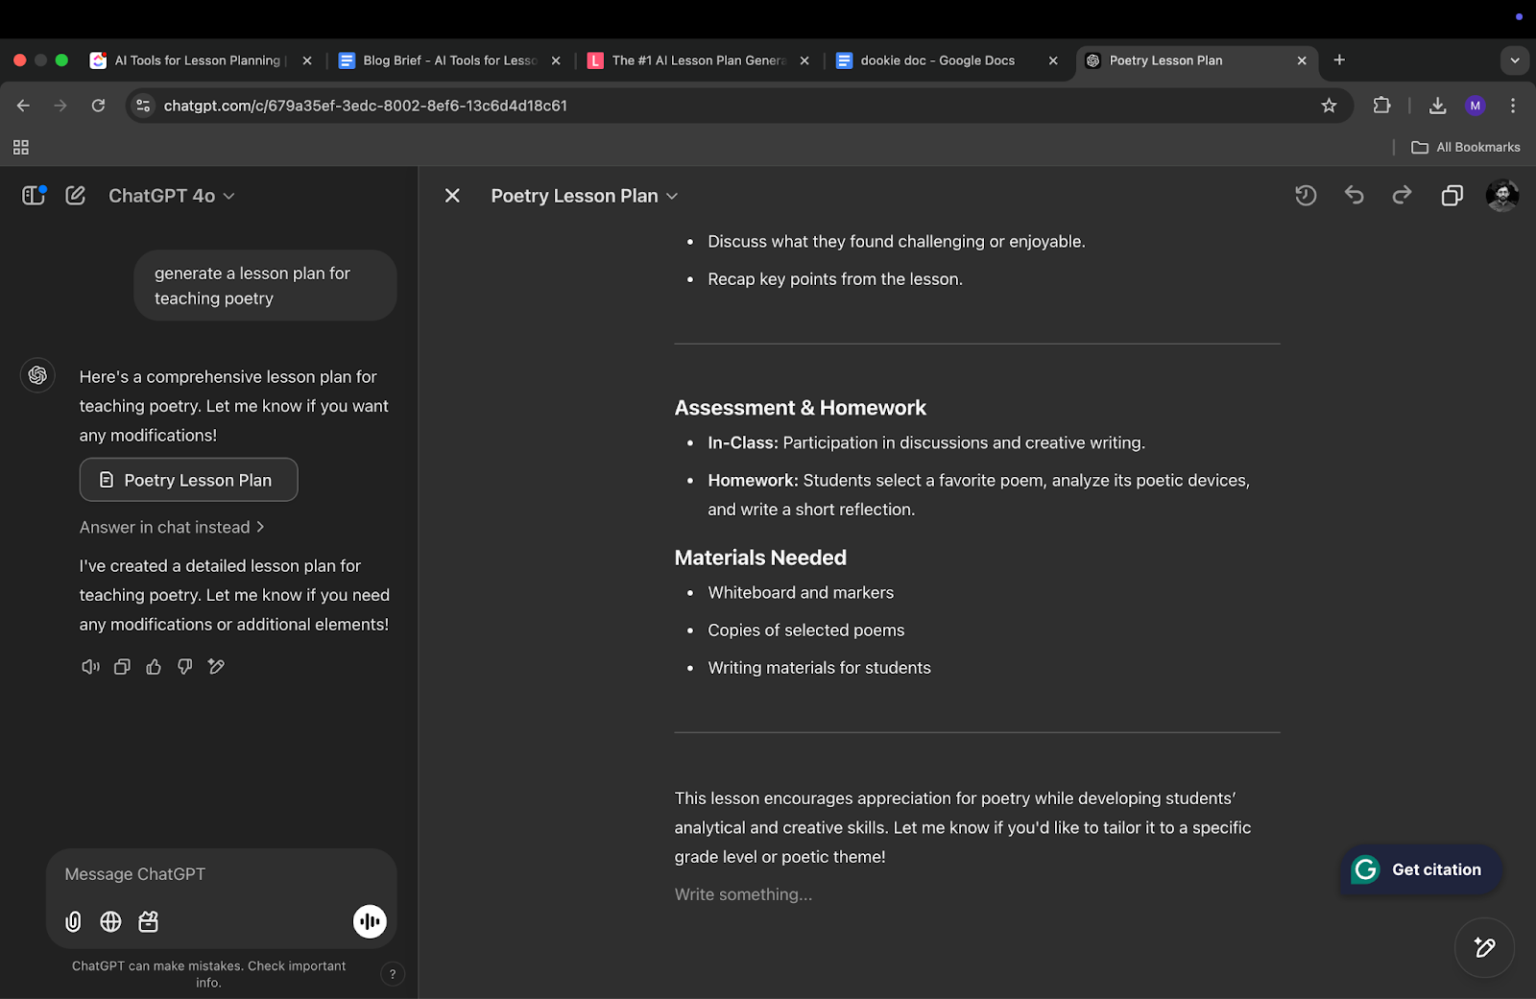The image size is (1536, 999).
Task: Copy the ChatGPT response
Action: point(121,666)
